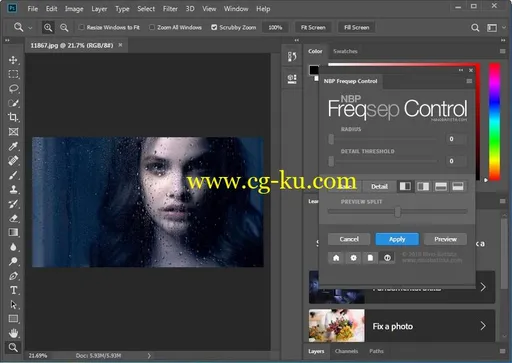Switch to the Paths tab
The height and width of the screenshot is (363, 512).
pos(376,351)
